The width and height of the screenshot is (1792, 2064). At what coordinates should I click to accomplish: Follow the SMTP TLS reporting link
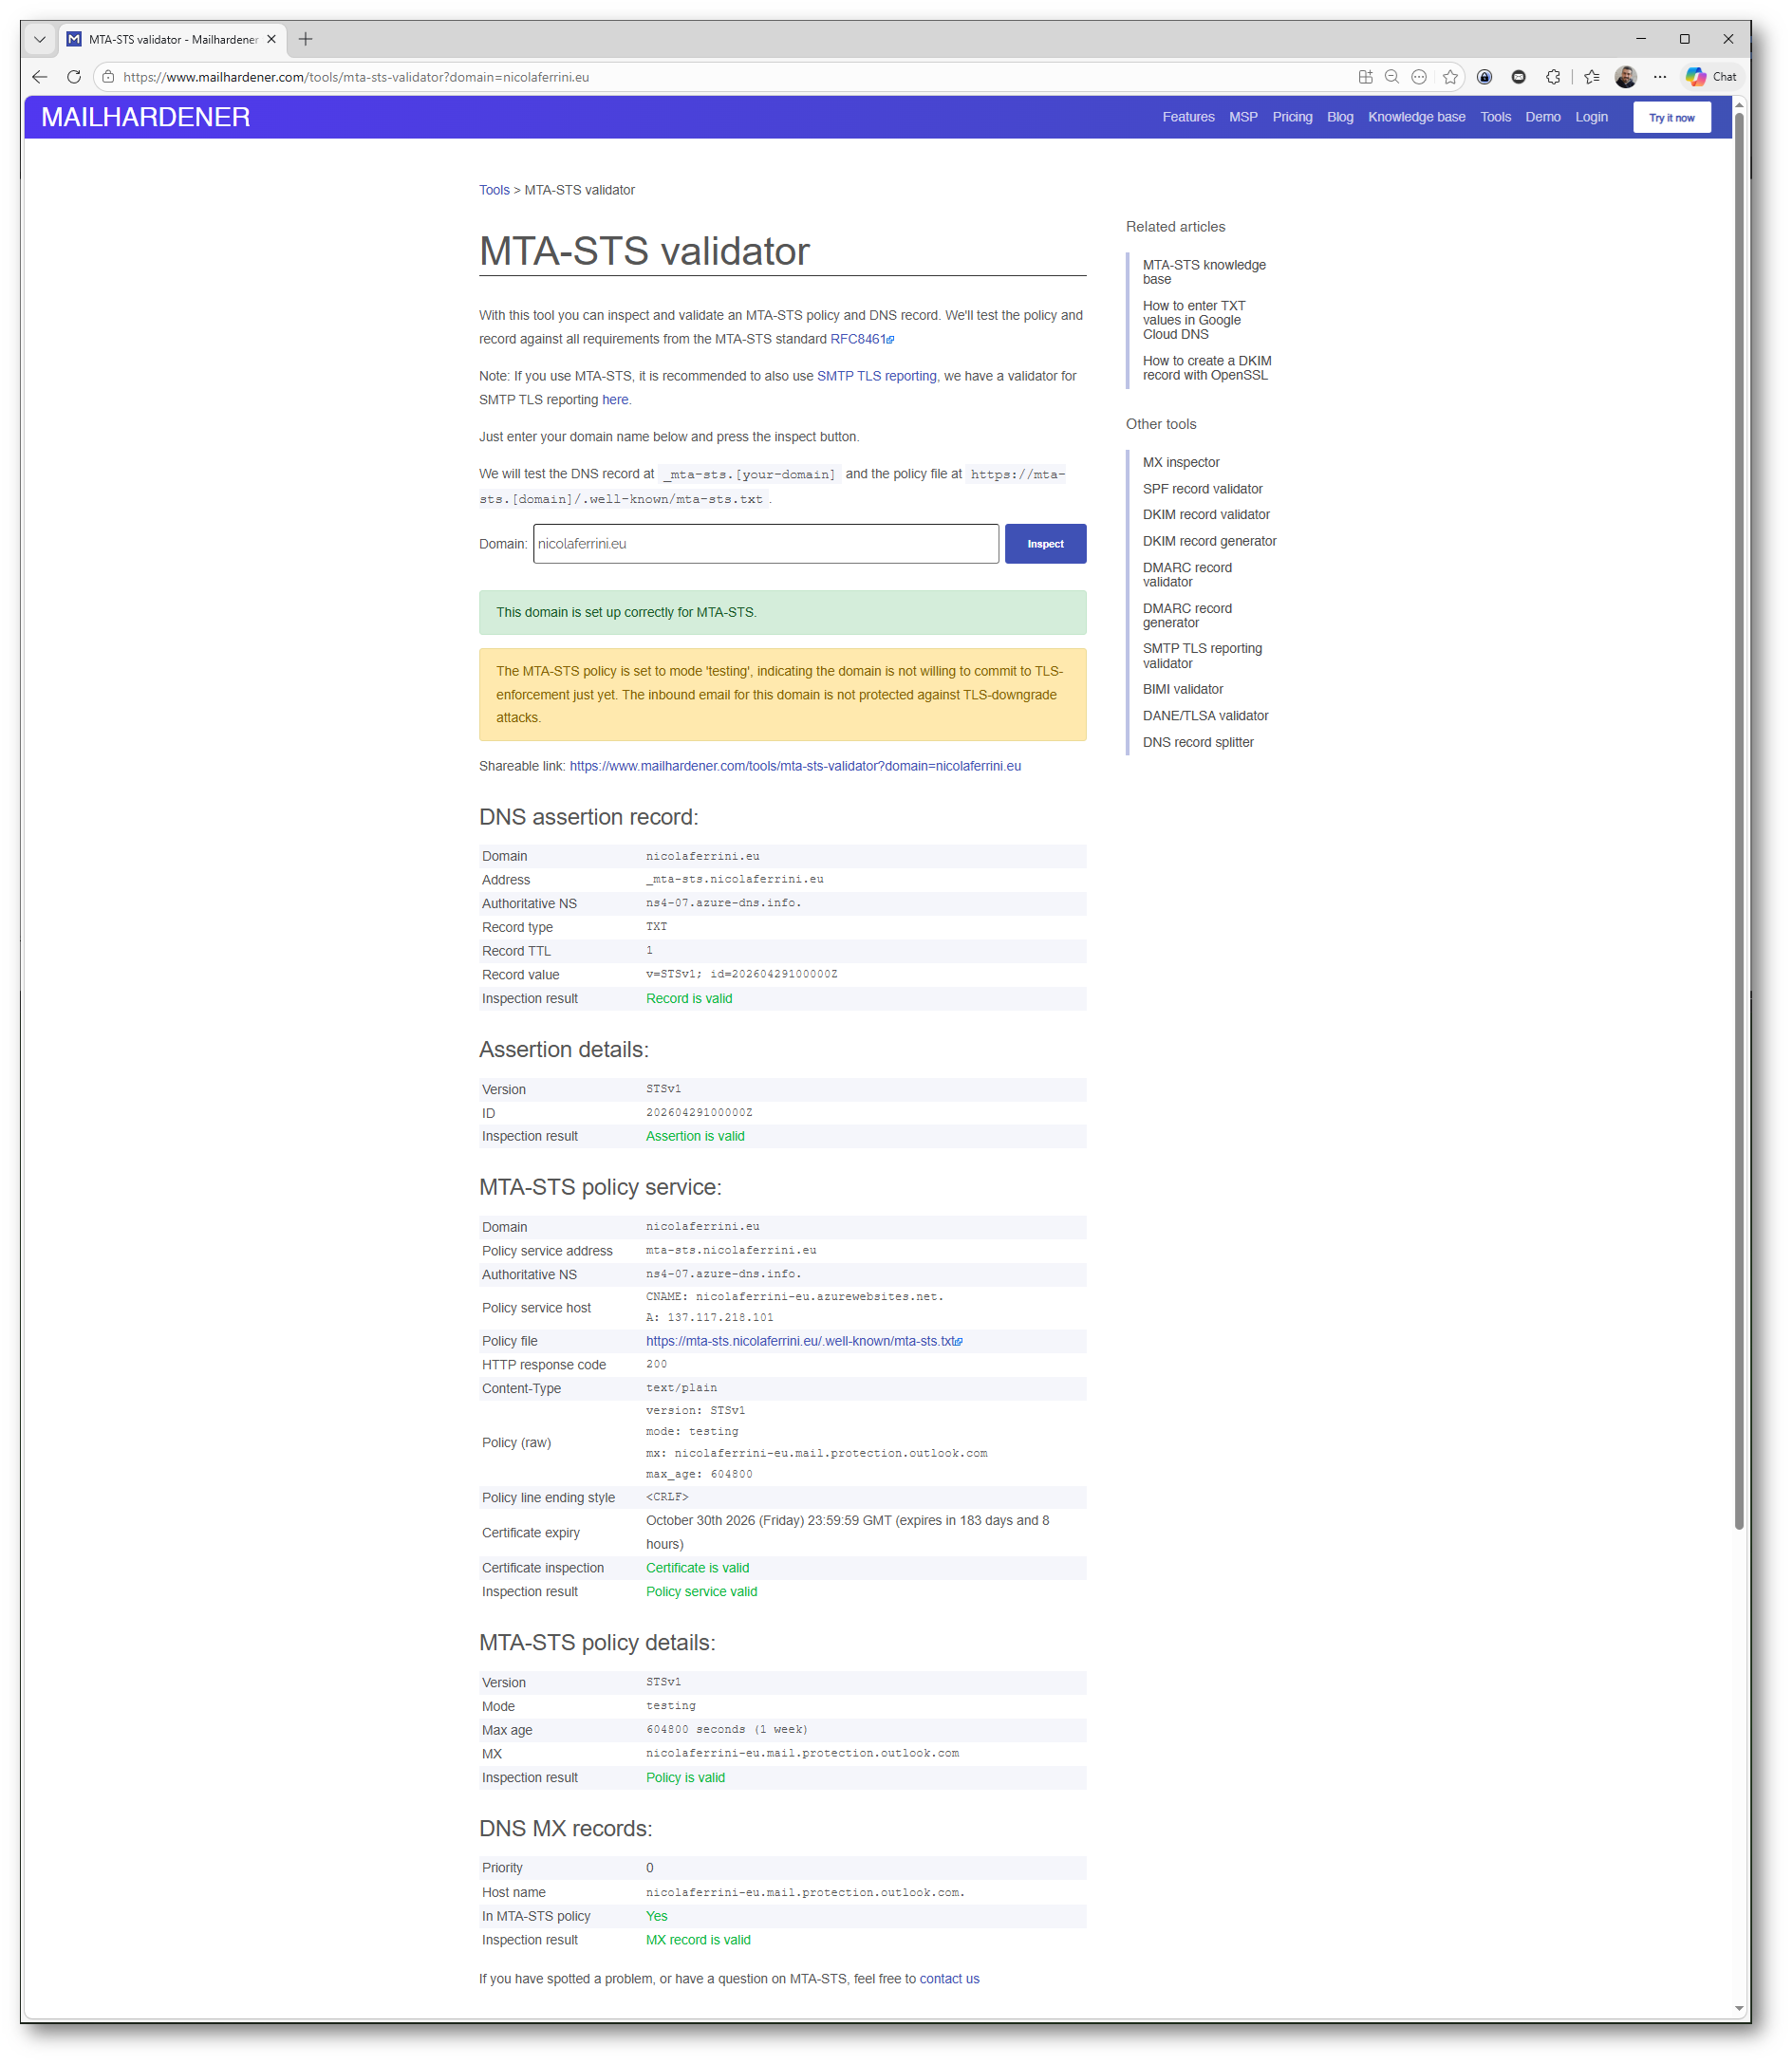tap(876, 376)
